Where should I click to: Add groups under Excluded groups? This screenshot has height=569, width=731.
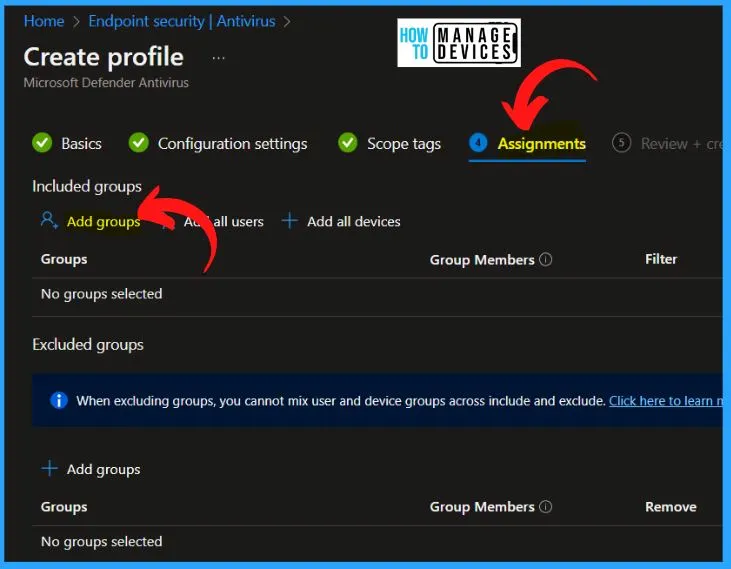tap(103, 469)
